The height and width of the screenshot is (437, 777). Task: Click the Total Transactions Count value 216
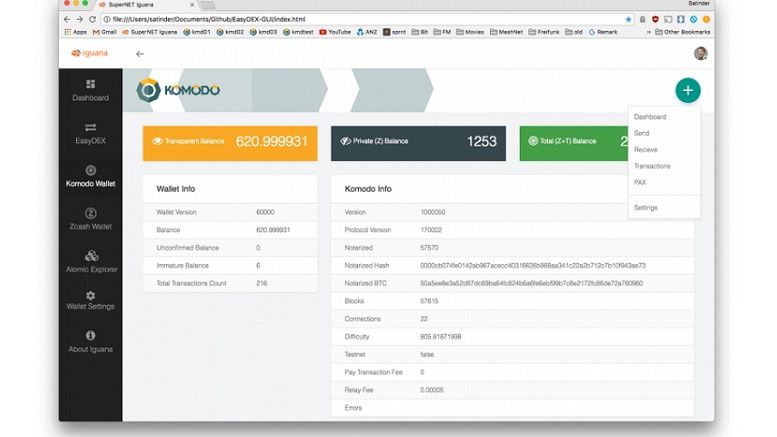(x=261, y=283)
